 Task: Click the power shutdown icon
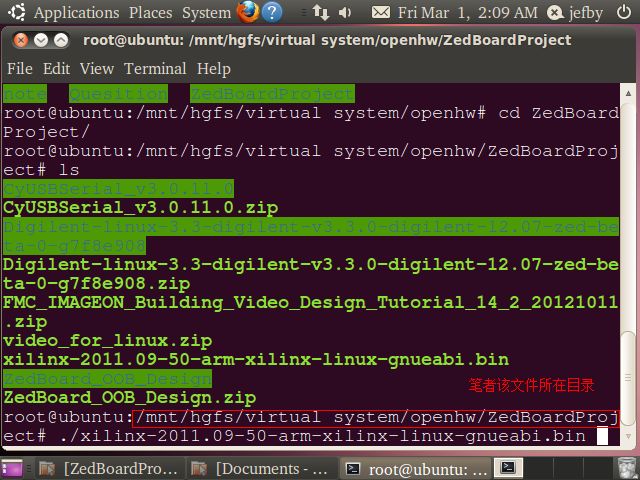(x=623, y=12)
